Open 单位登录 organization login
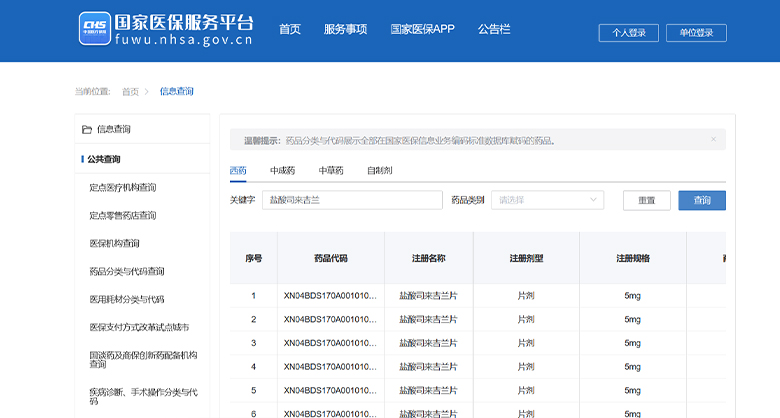Screen dimensions: 780x418 pos(696,33)
